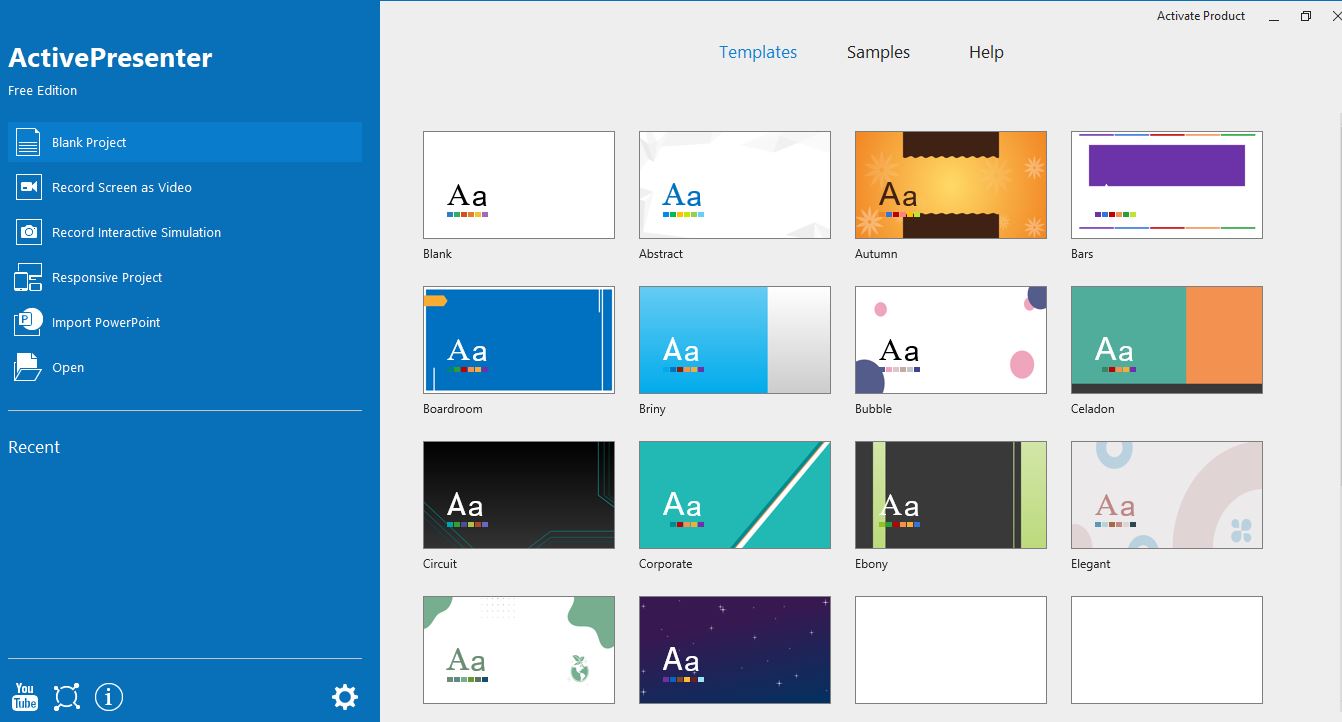
Task: Click the Autumn template name
Action: click(x=876, y=254)
